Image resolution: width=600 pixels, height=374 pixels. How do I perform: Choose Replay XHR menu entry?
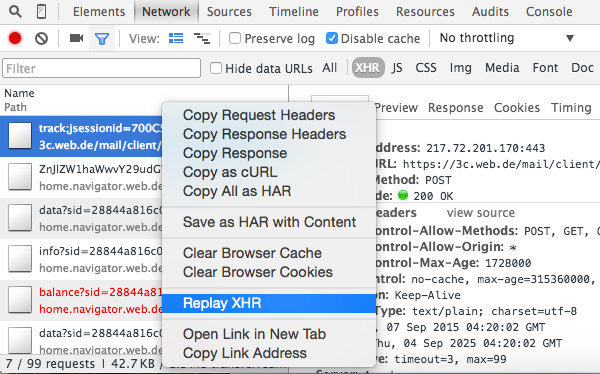pyautogui.click(x=269, y=303)
